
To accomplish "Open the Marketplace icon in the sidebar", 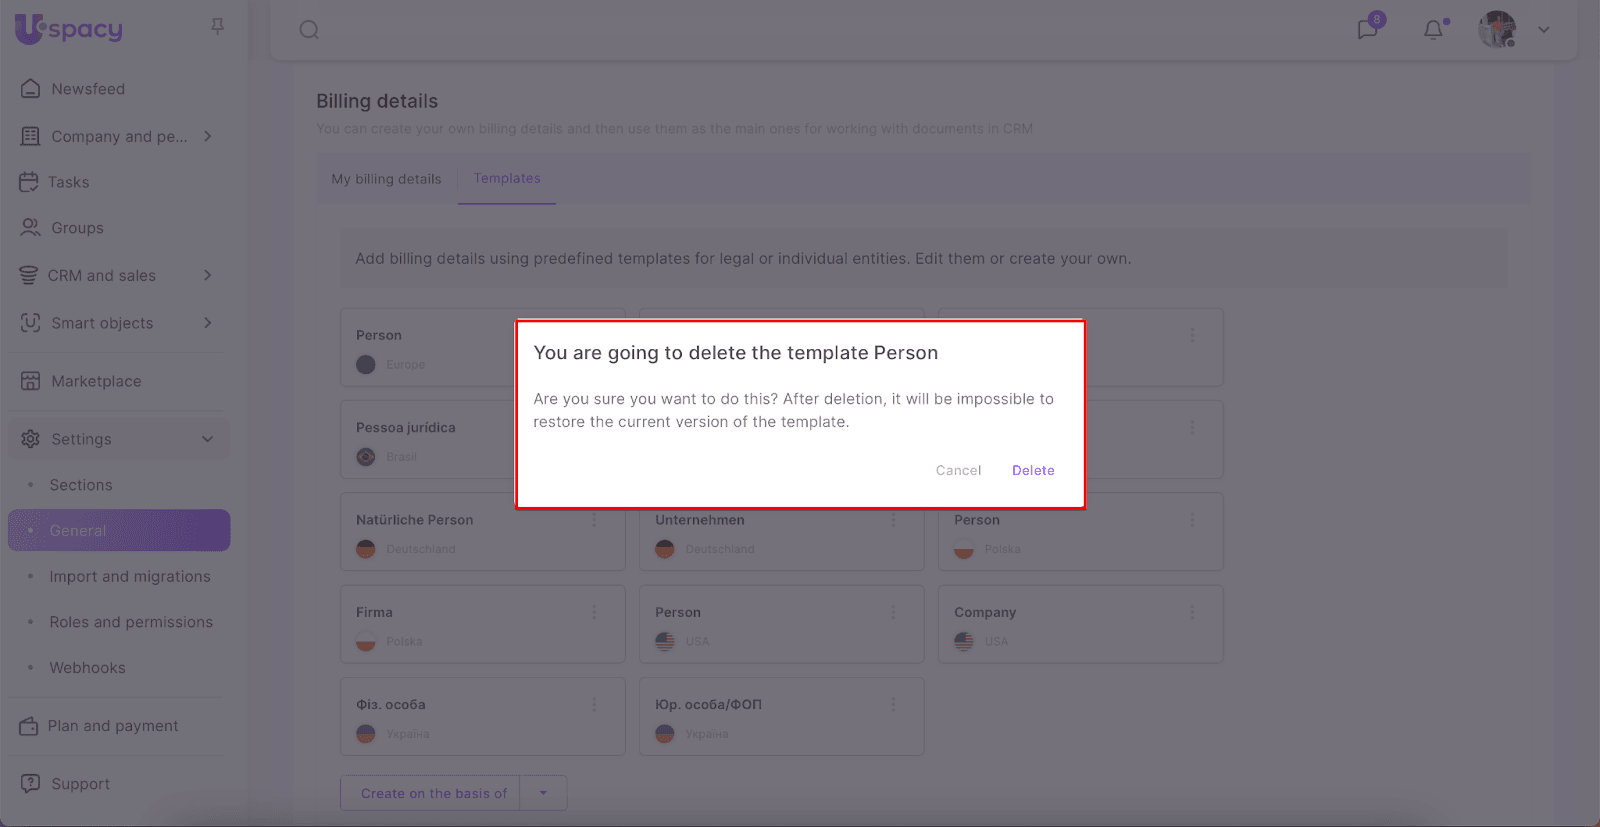I will pyautogui.click(x=31, y=381).
